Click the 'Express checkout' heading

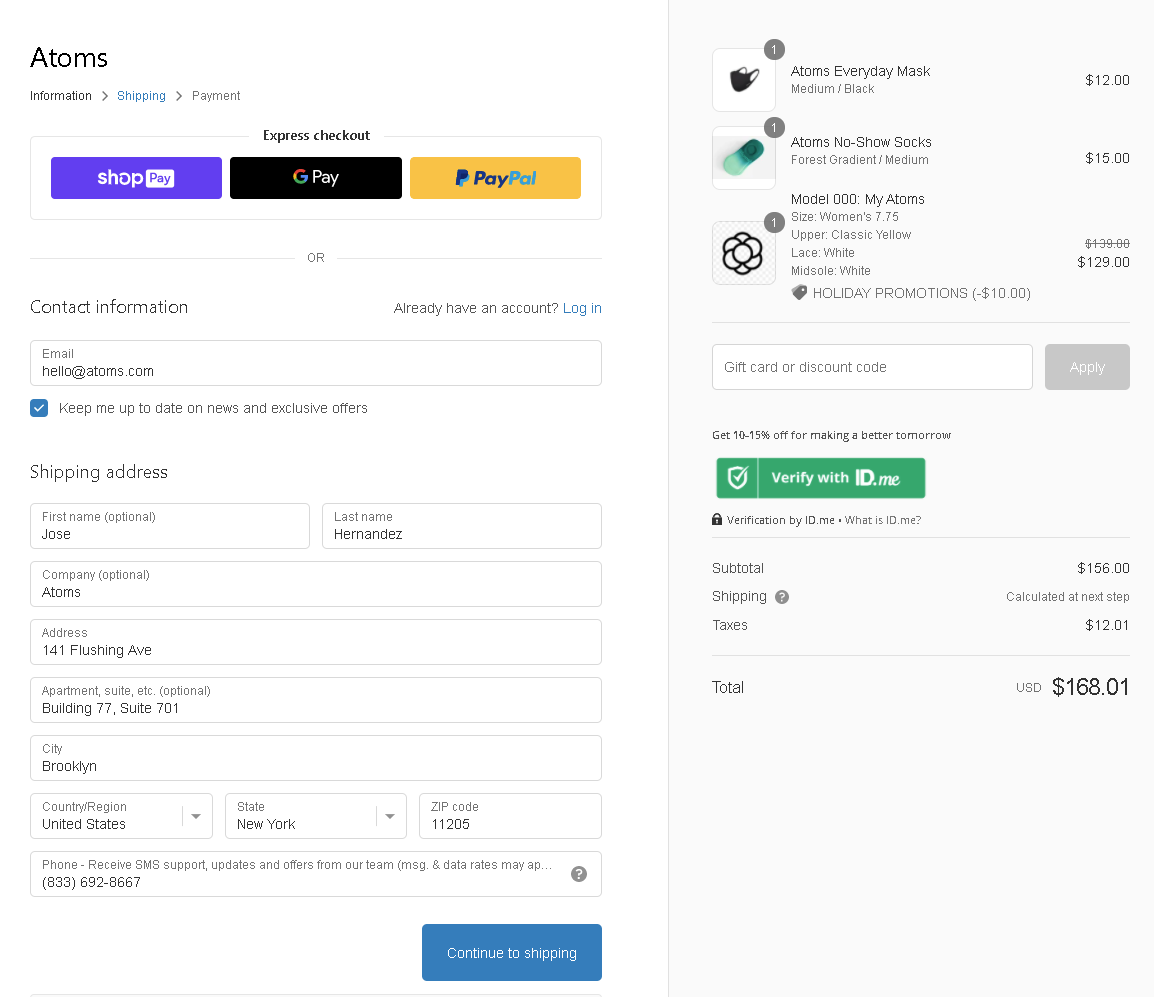(x=316, y=135)
